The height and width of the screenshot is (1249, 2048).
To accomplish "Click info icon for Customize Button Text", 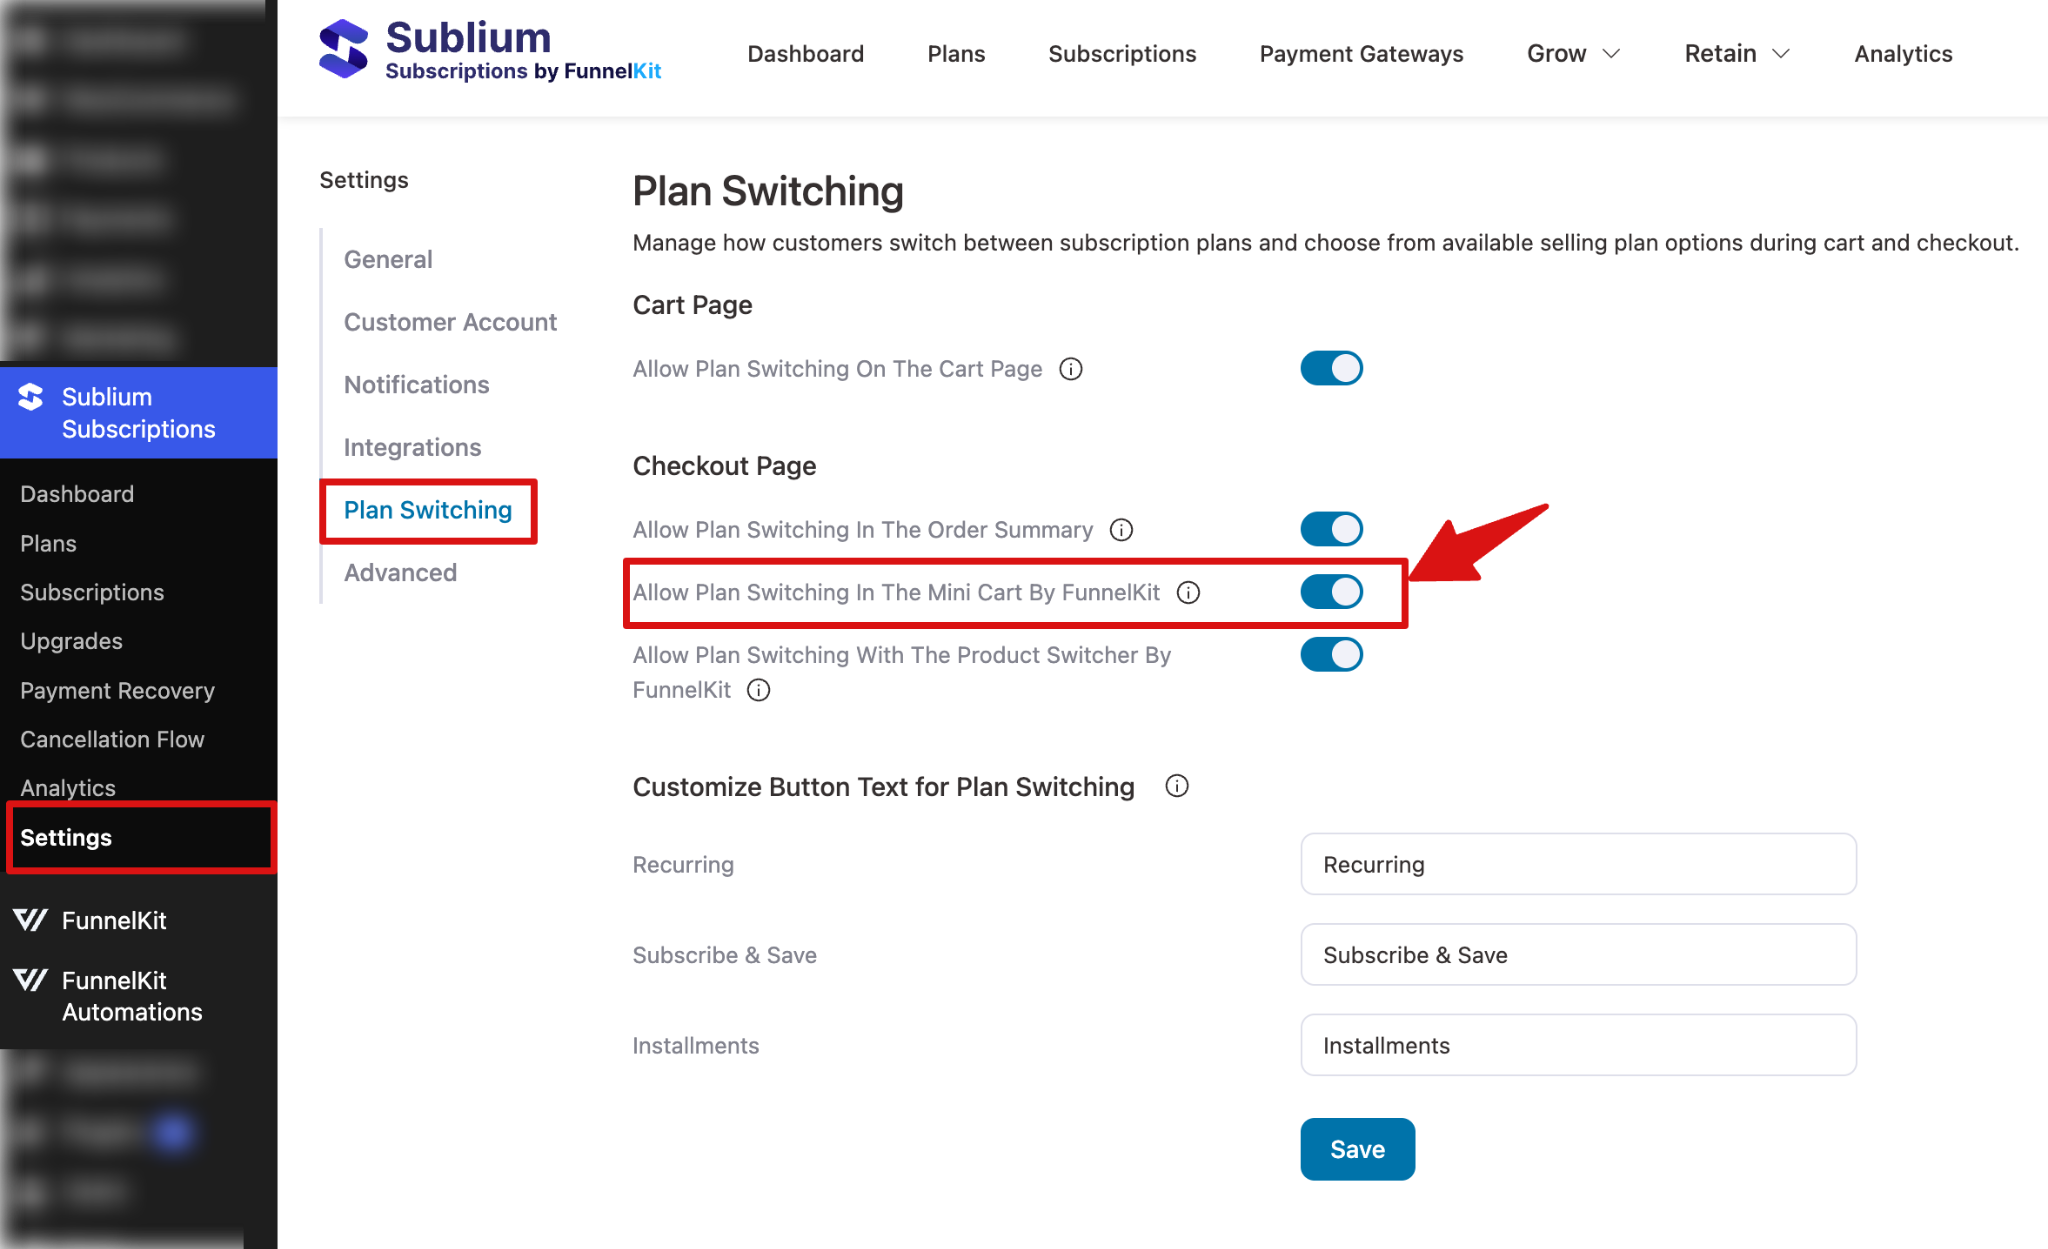I will tap(1177, 786).
